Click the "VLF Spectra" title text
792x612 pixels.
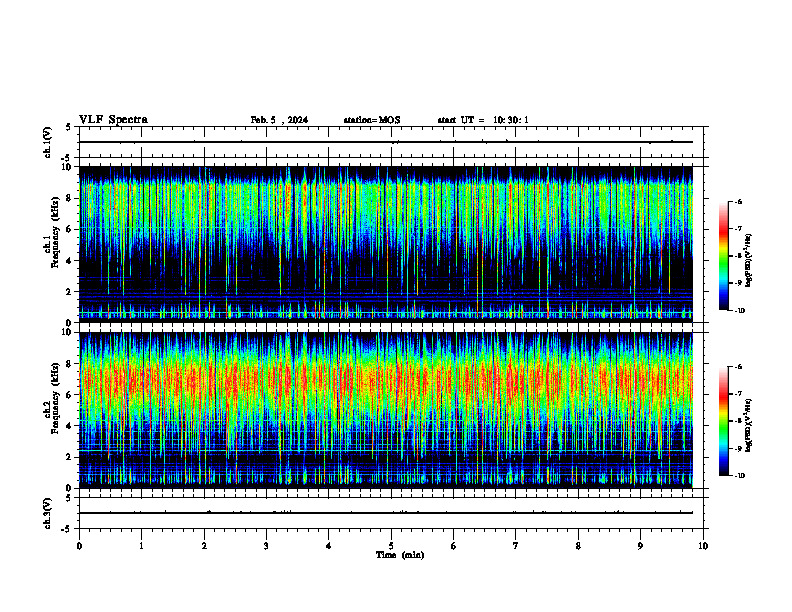(x=113, y=120)
